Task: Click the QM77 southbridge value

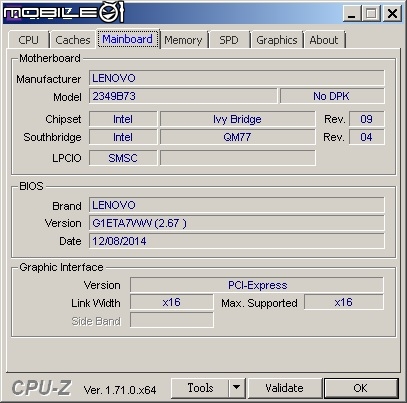Action: click(x=237, y=137)
